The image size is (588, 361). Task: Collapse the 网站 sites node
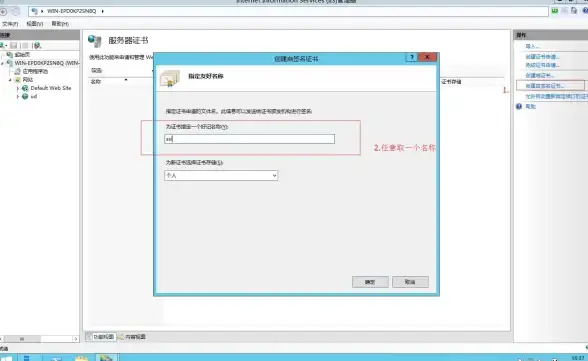point(10,79)
